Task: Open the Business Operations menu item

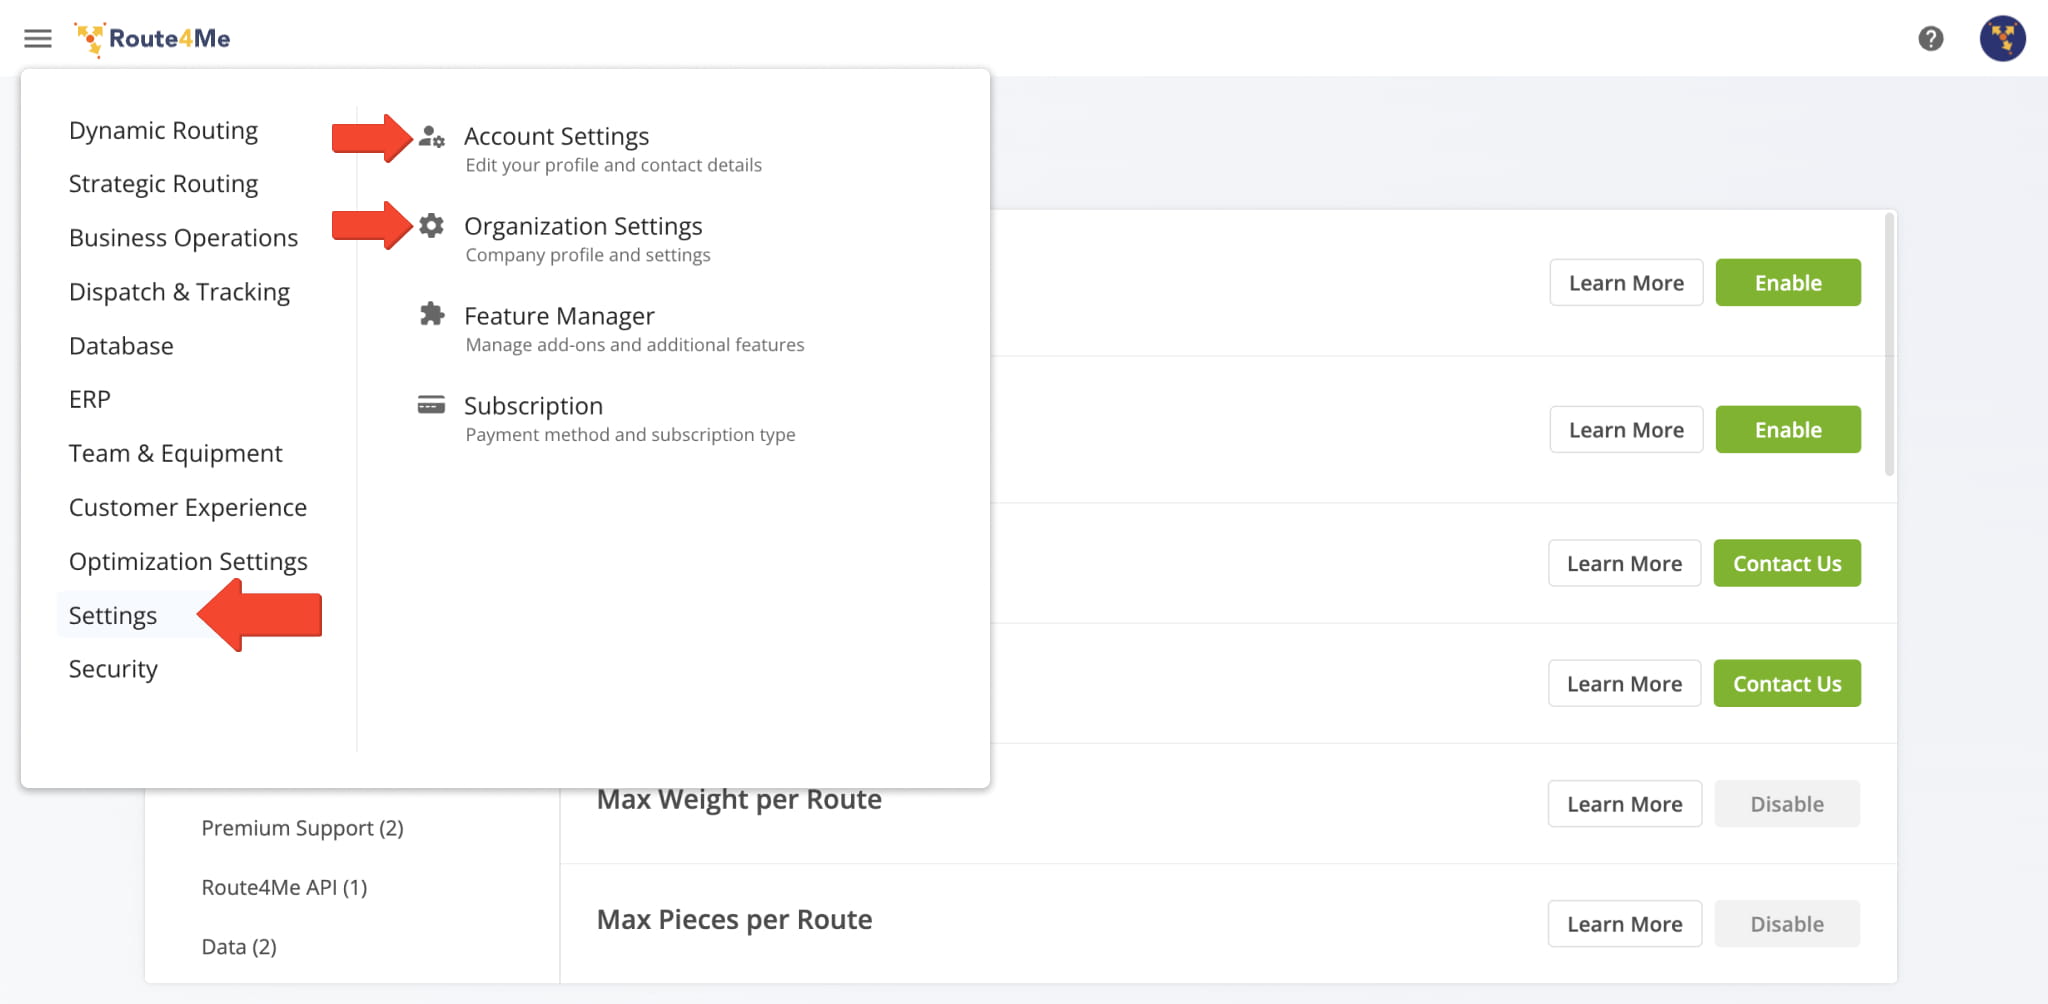Action: tap(183, 238)
